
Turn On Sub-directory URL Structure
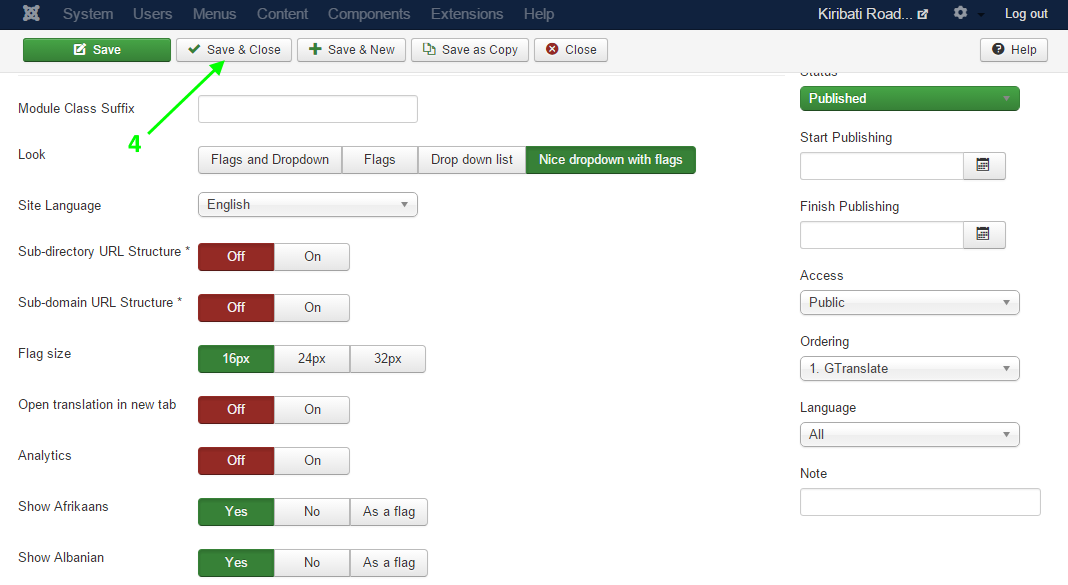(x=312, y=257)
